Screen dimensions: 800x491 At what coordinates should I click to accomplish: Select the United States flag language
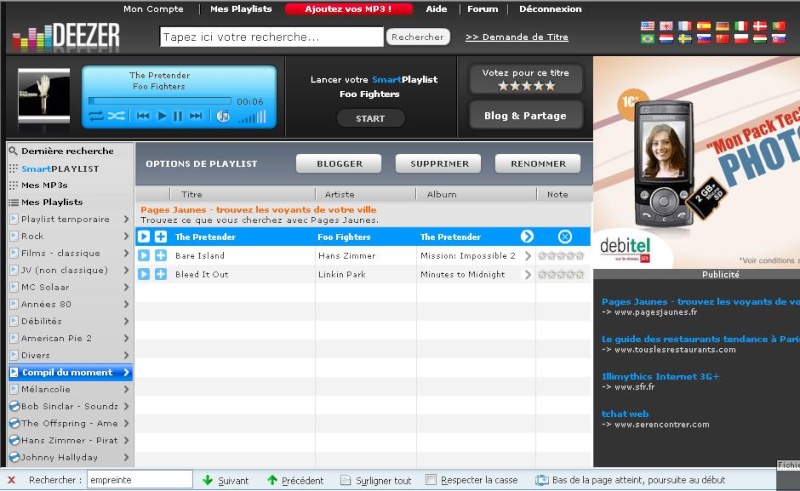[647, 26]
